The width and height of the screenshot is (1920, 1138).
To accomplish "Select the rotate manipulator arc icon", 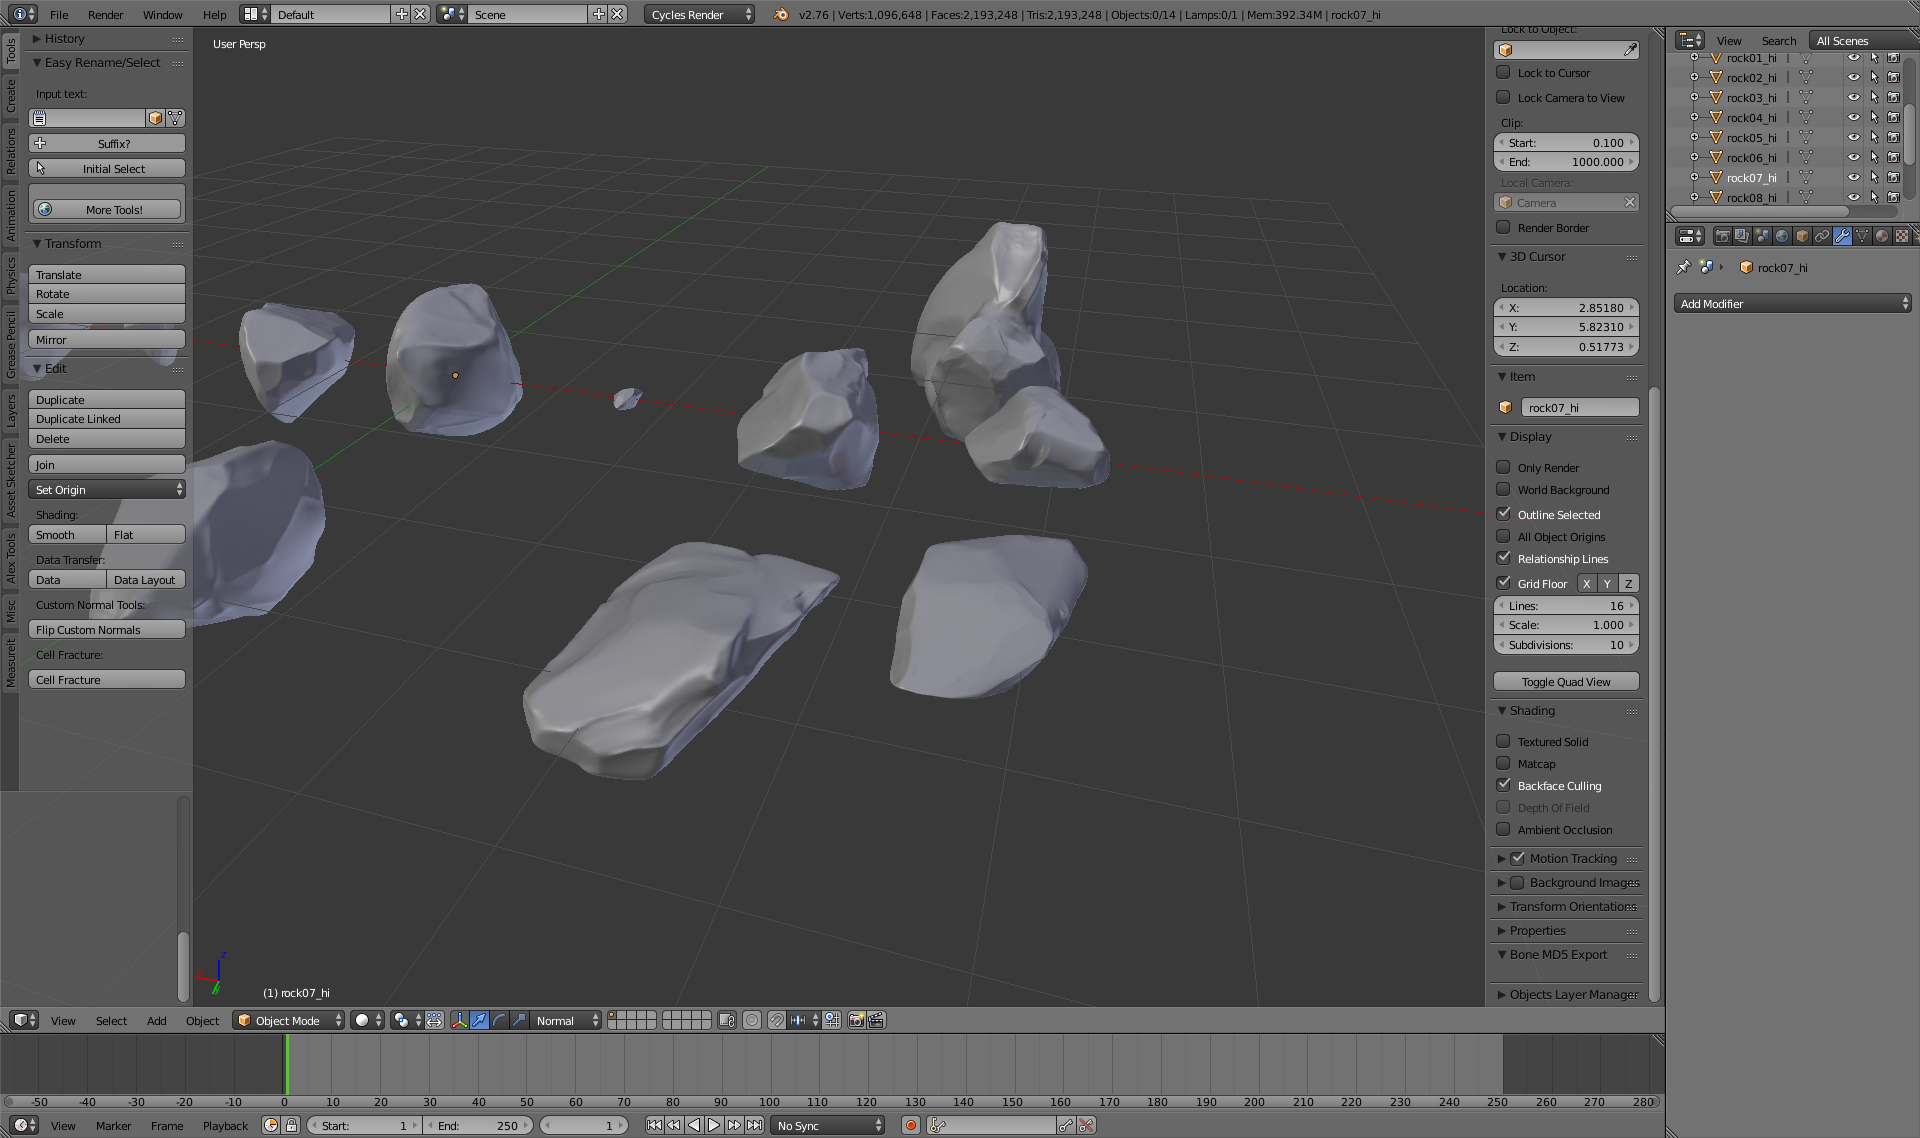I will point(499,1020).
